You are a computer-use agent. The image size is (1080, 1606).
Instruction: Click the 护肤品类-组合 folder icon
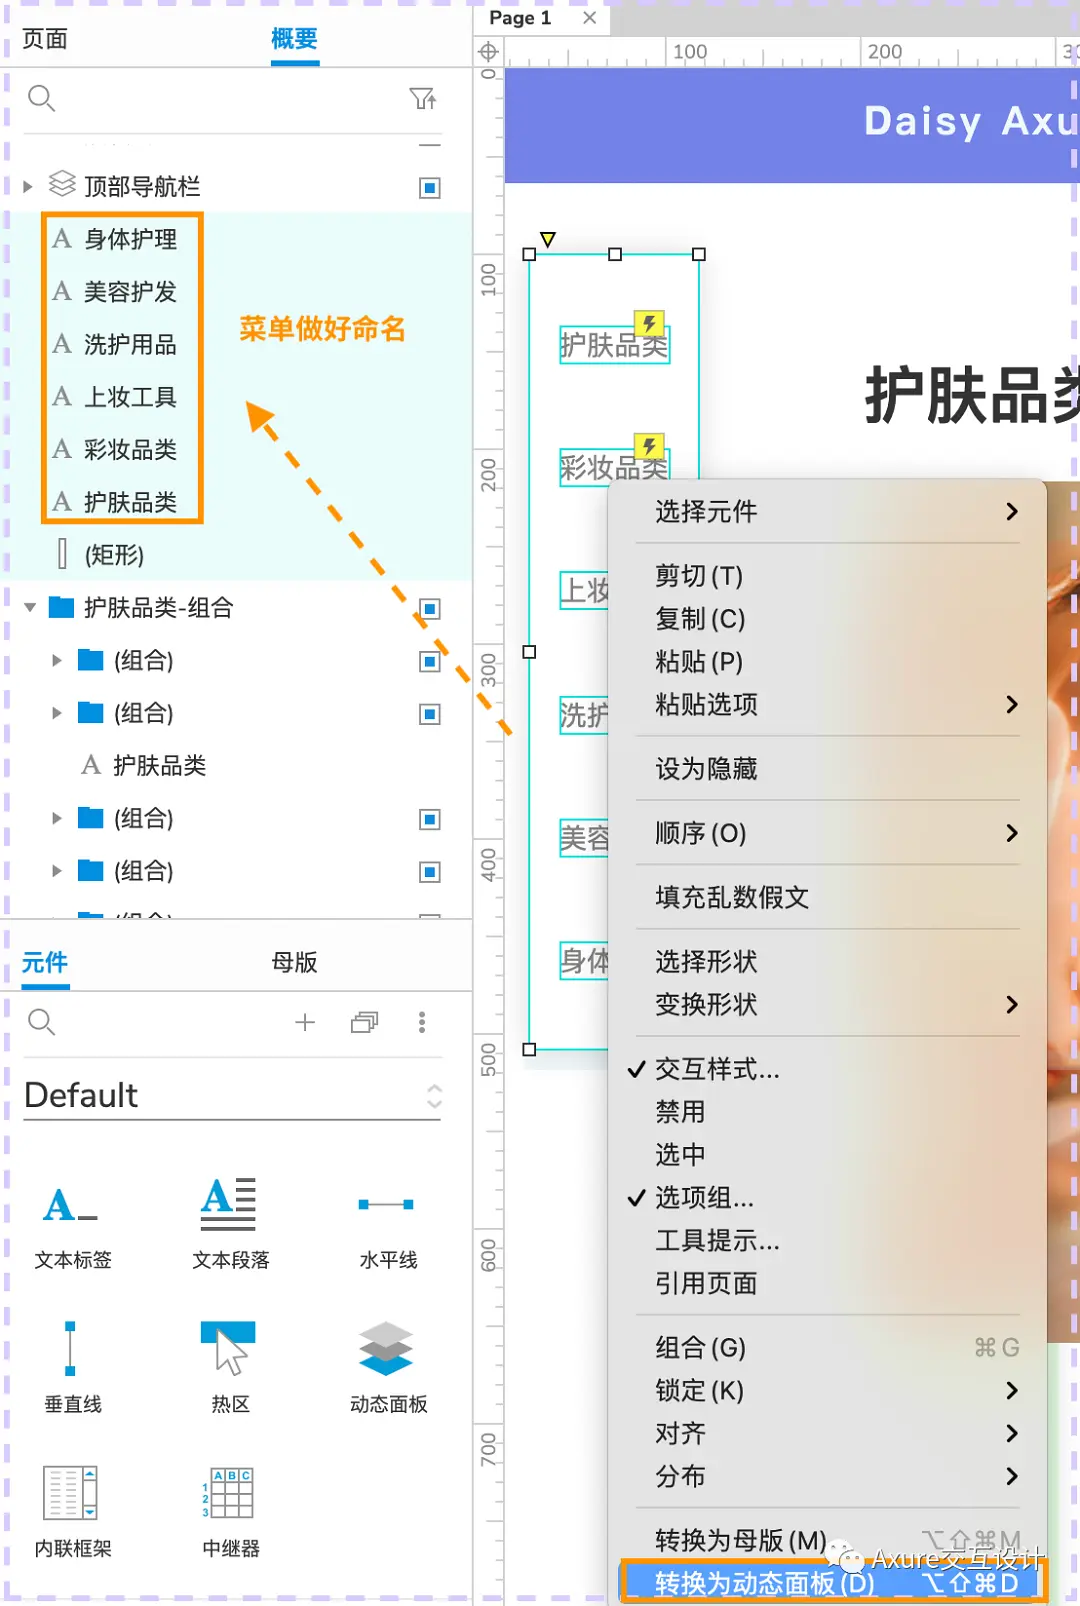tap(62, 607)
